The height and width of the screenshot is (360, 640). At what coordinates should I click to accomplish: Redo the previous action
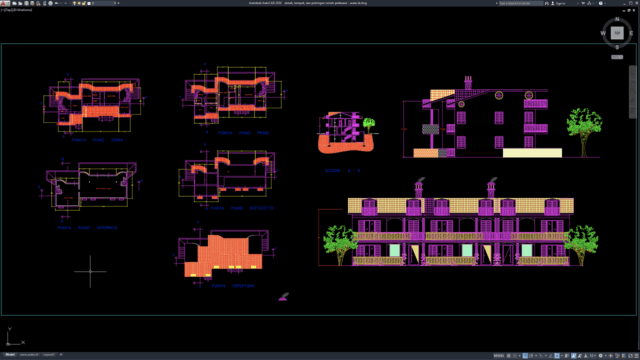(66, 3)
